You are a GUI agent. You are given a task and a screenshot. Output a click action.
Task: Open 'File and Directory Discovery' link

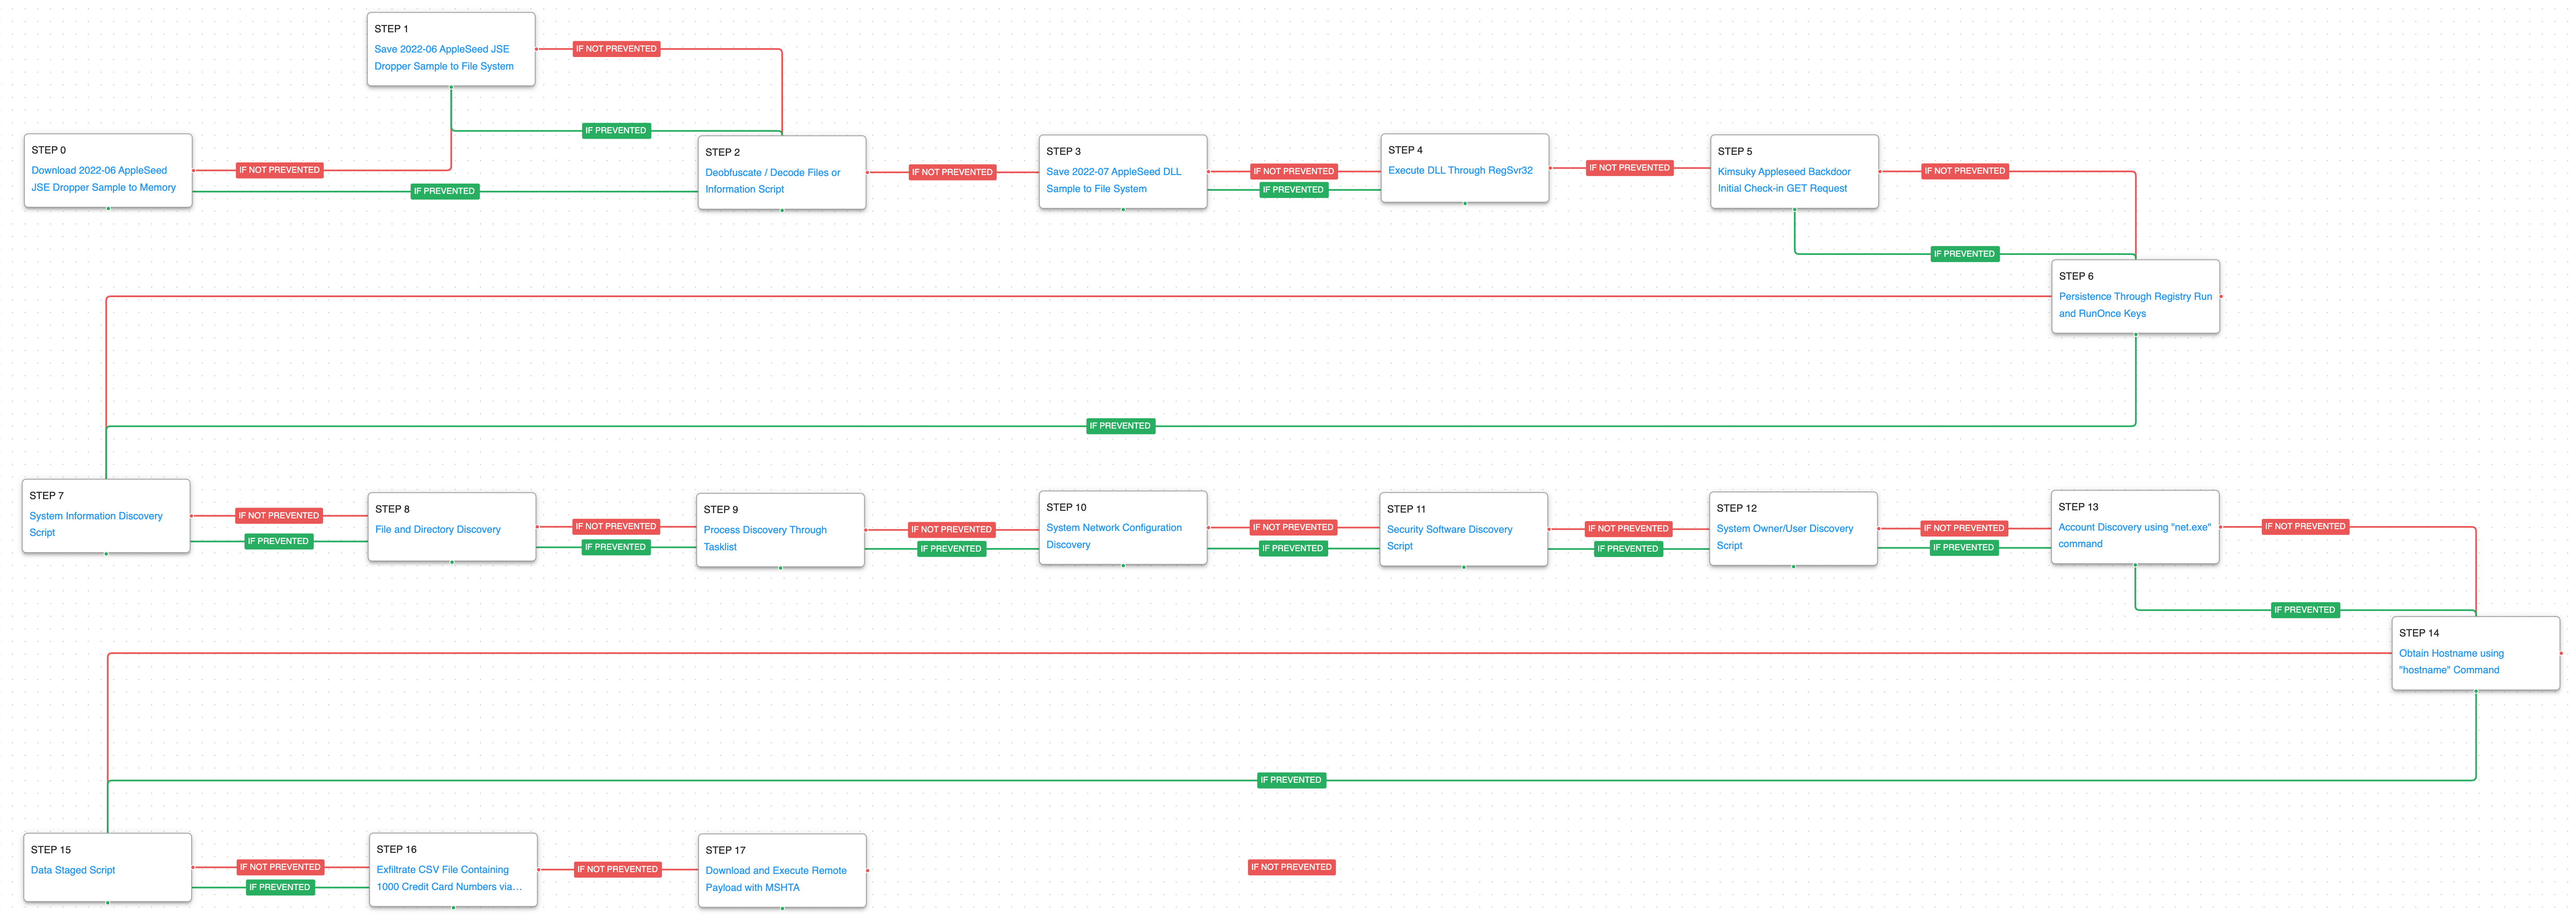[437, 530]
